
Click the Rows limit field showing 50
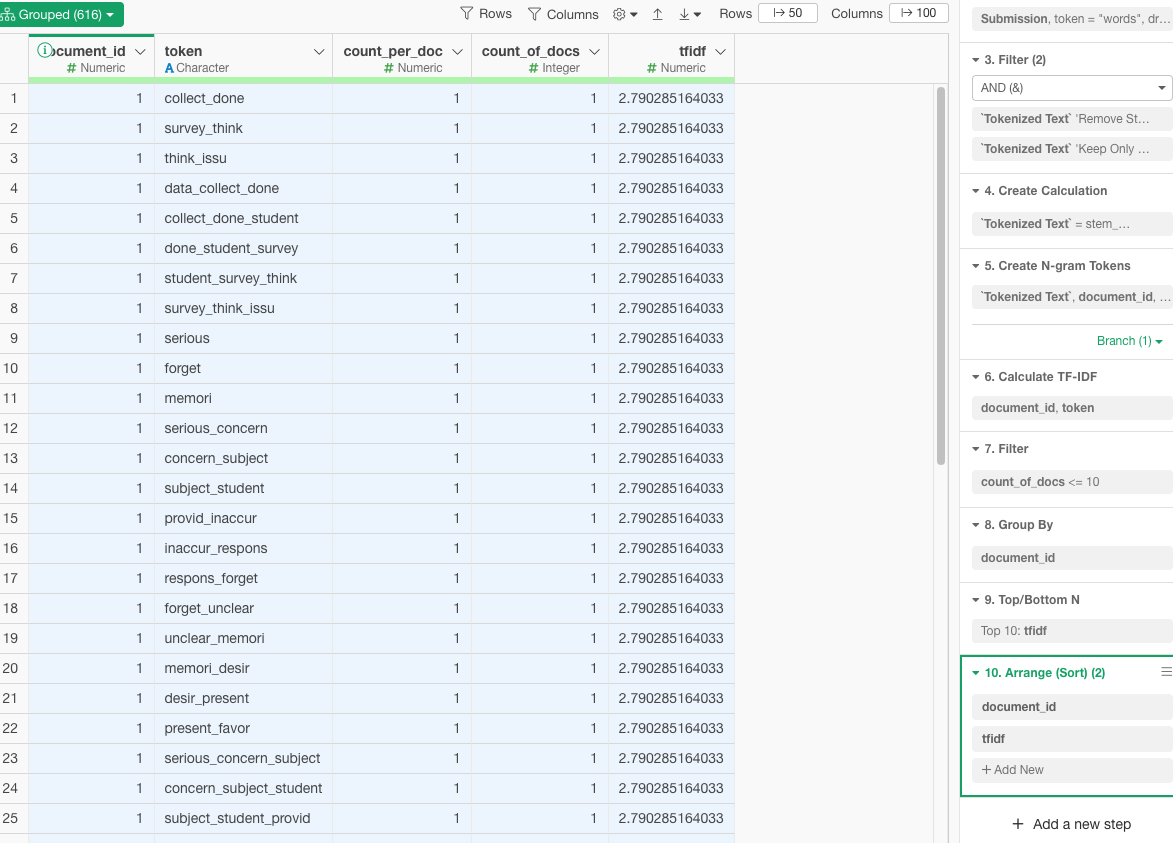787,13
